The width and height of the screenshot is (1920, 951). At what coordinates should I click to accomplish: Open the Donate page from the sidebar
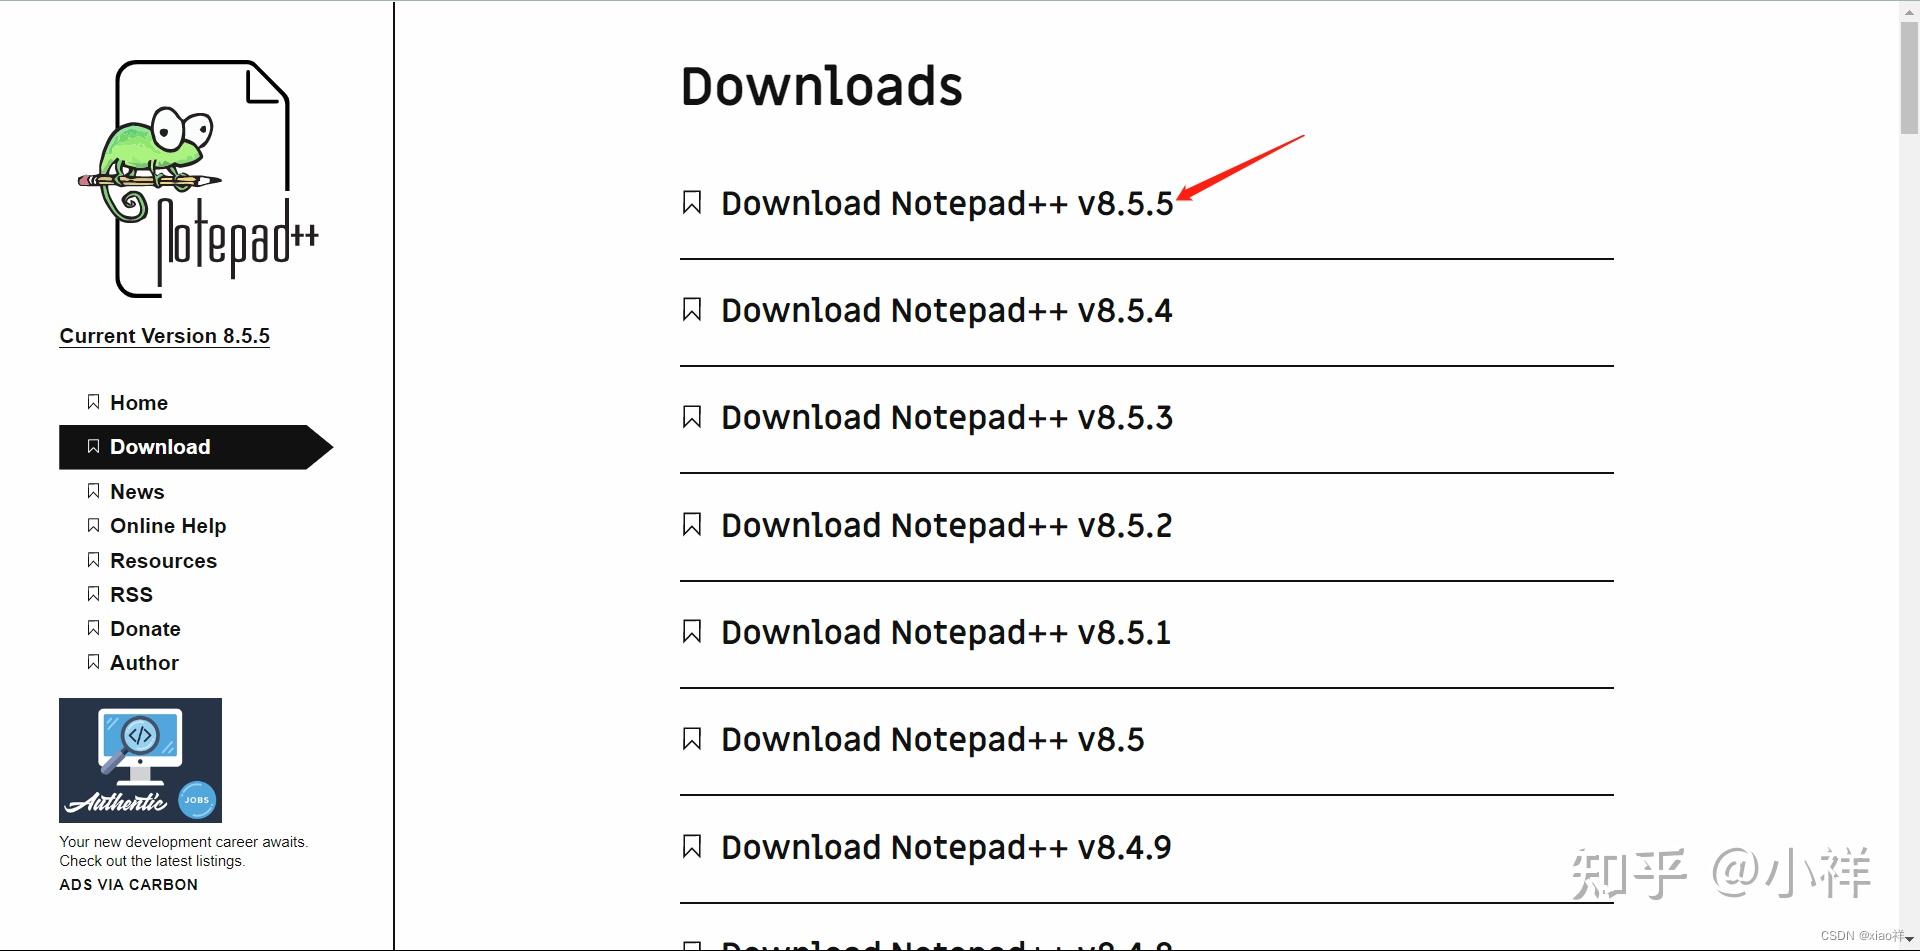pyautogui.click(x=145, y=629)
